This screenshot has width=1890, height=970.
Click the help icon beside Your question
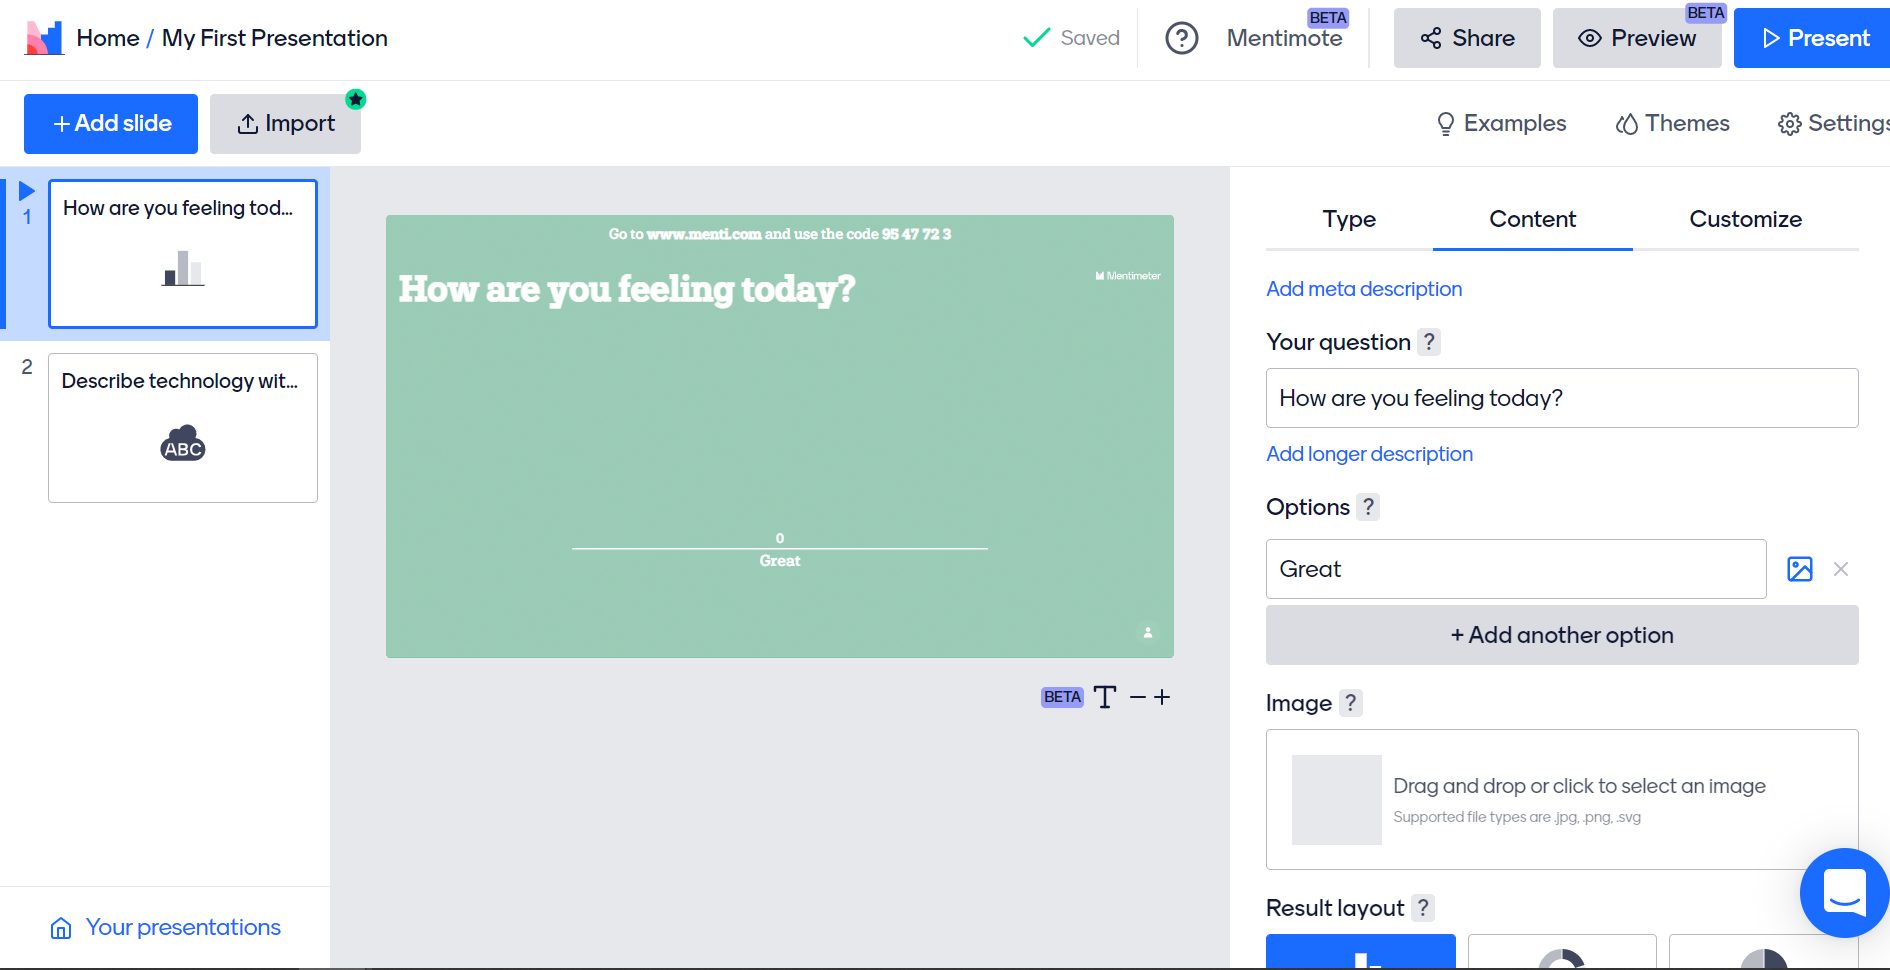(1429, 342)
